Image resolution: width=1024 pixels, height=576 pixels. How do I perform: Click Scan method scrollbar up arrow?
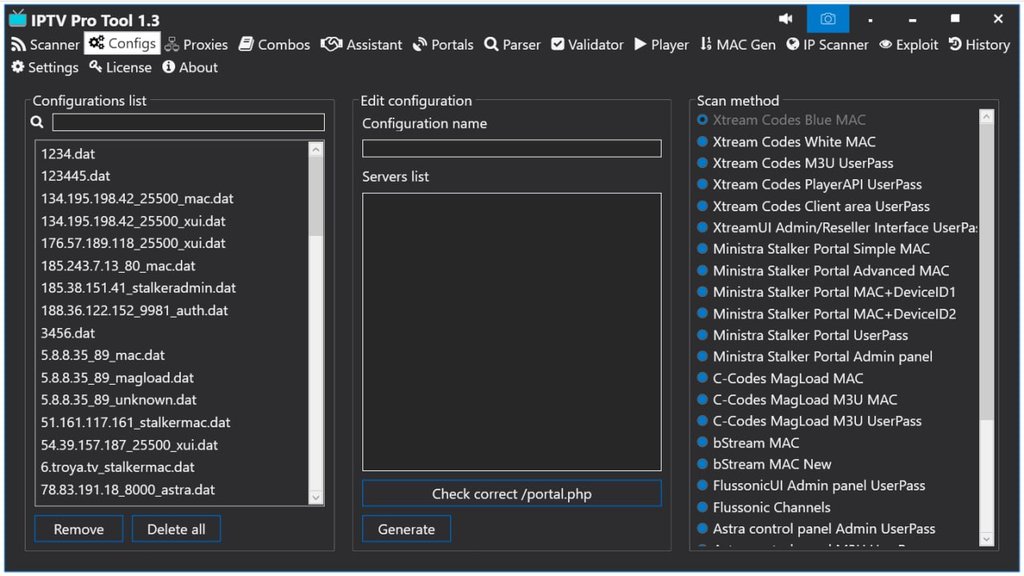(986, 117)
